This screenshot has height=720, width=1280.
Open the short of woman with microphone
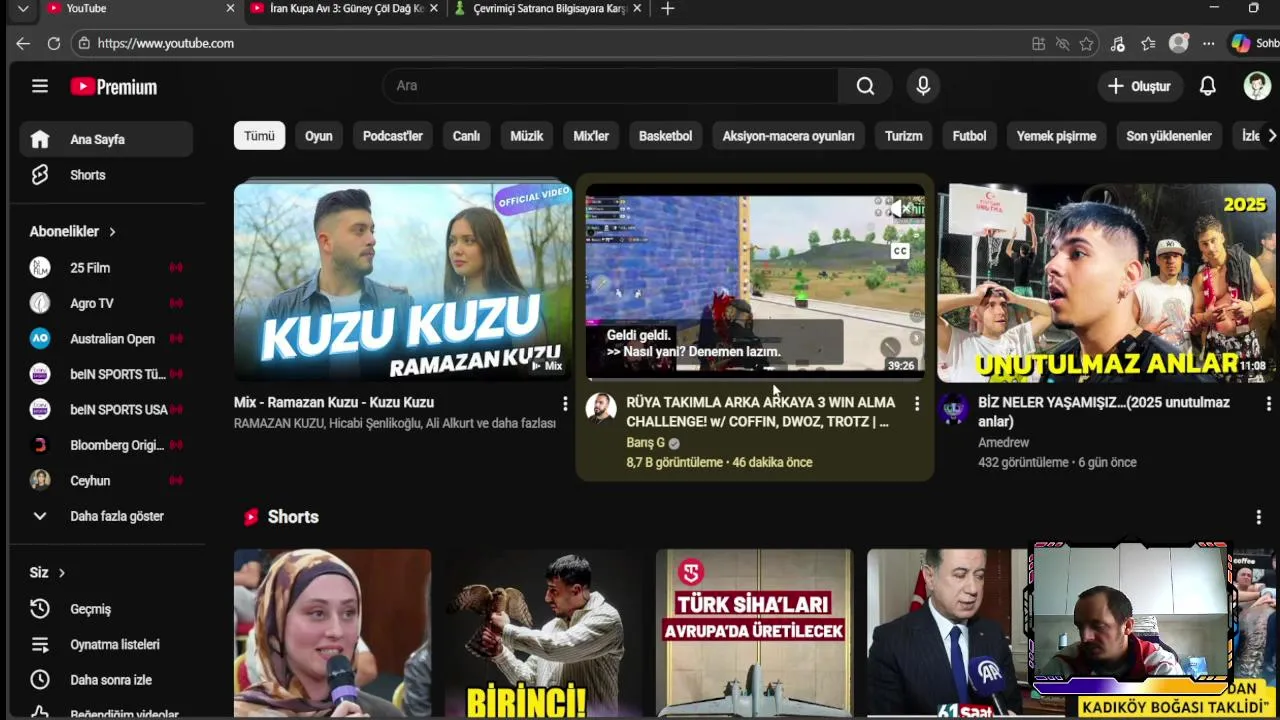pyautogui.click(x=332, y=633)
